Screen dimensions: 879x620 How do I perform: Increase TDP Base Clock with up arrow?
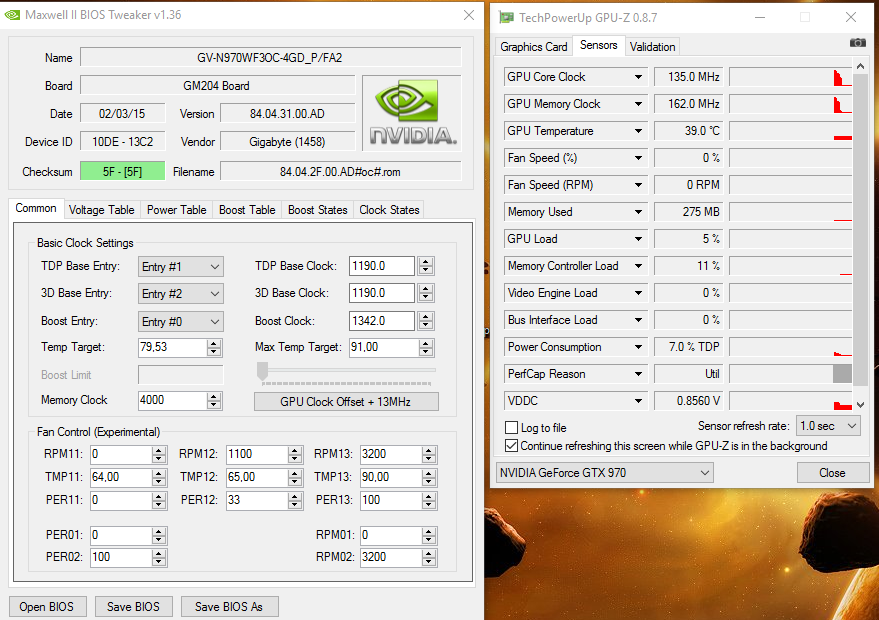click(x=426, y=262)
